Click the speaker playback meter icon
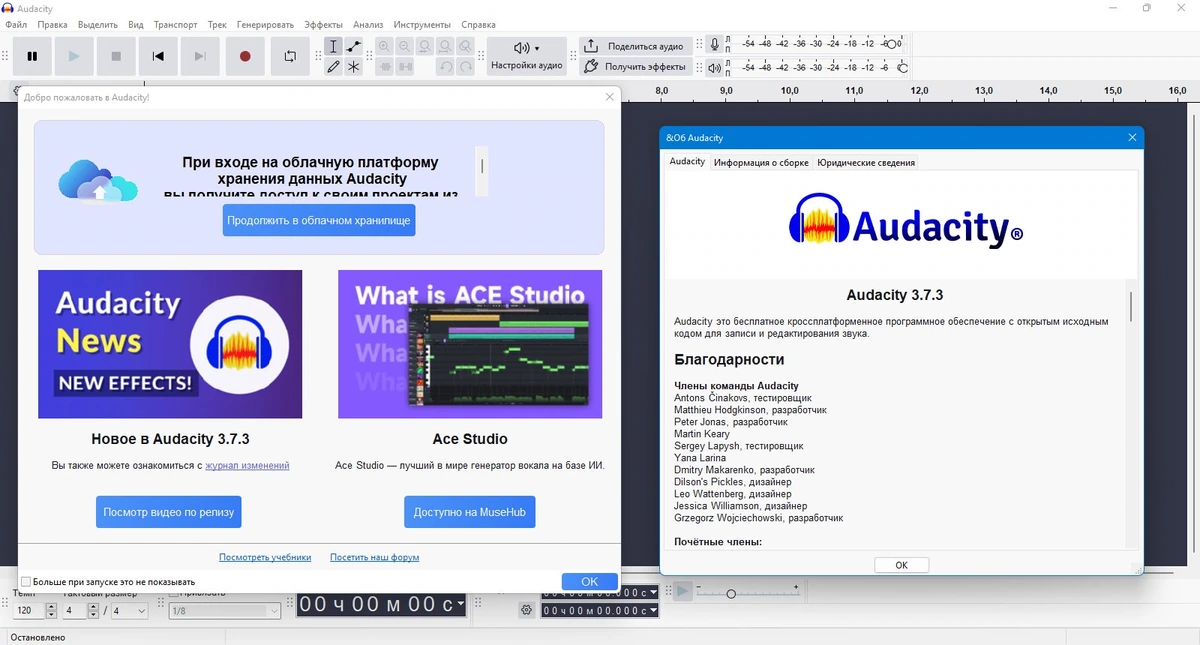This screenshot has height=645, width=1200. click(714, 68)
